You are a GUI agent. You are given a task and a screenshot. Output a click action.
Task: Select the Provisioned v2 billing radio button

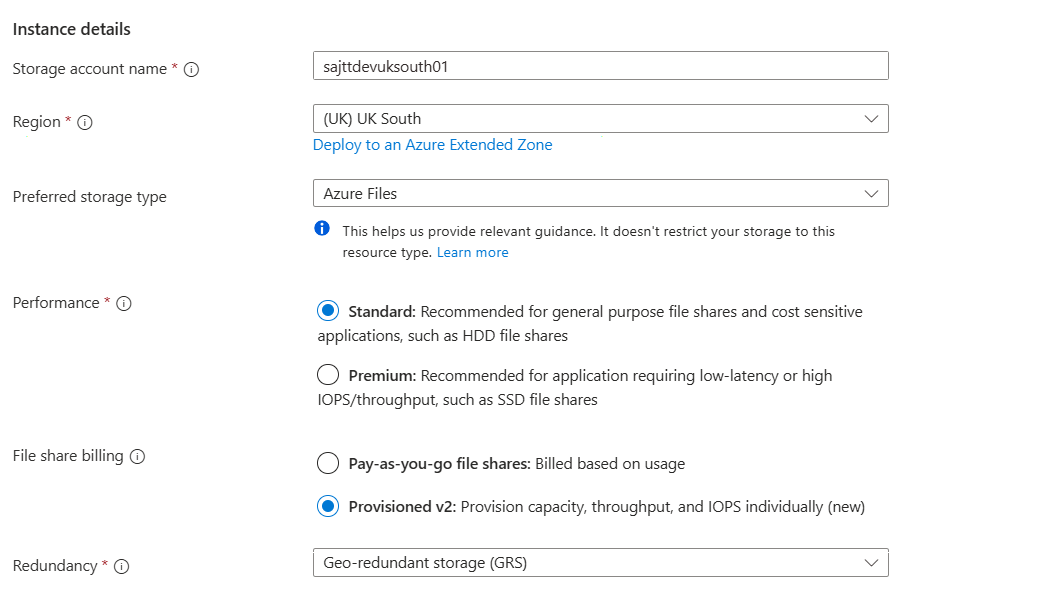[x=327, y=506]
